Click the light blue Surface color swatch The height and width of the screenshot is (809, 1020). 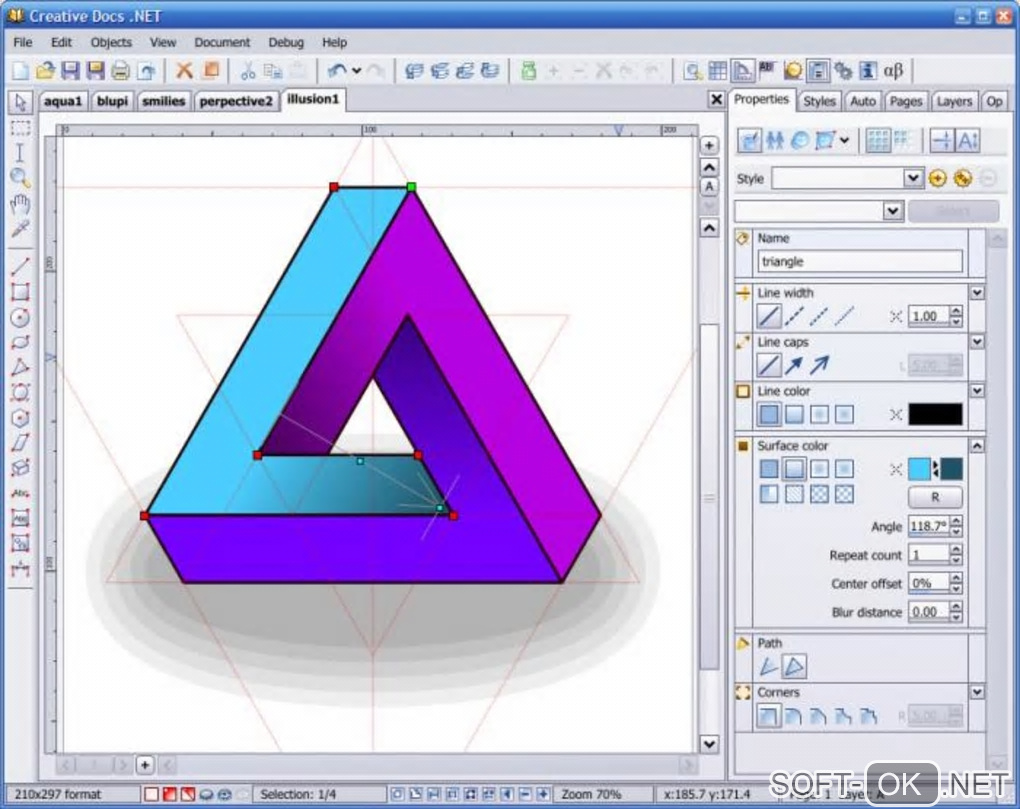pyautogui.click(x=919, y=469)
